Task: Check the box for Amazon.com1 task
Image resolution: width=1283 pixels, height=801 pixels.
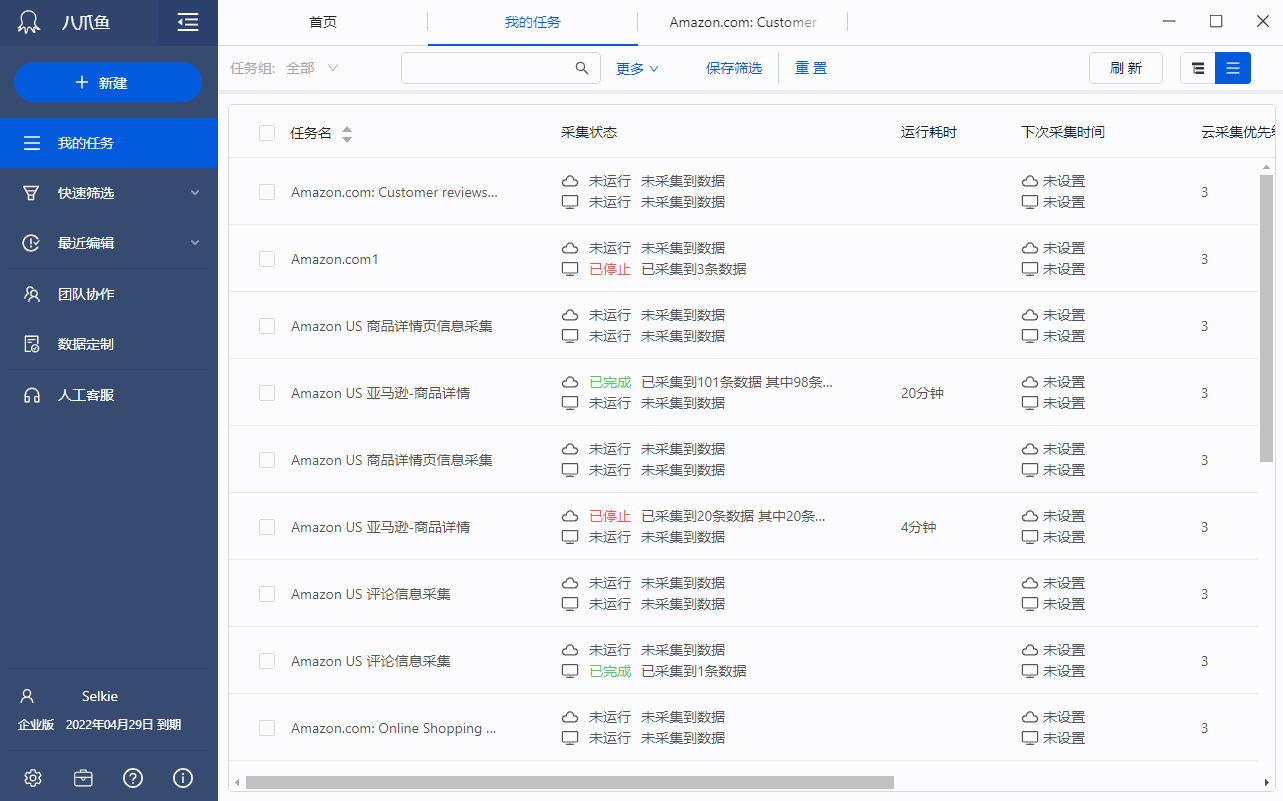Action: tap(267, 259)
